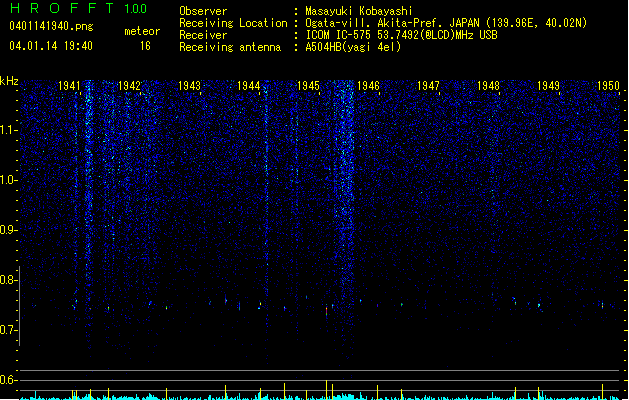Click the Receiving antenna field label

click(x=230, y=47)
